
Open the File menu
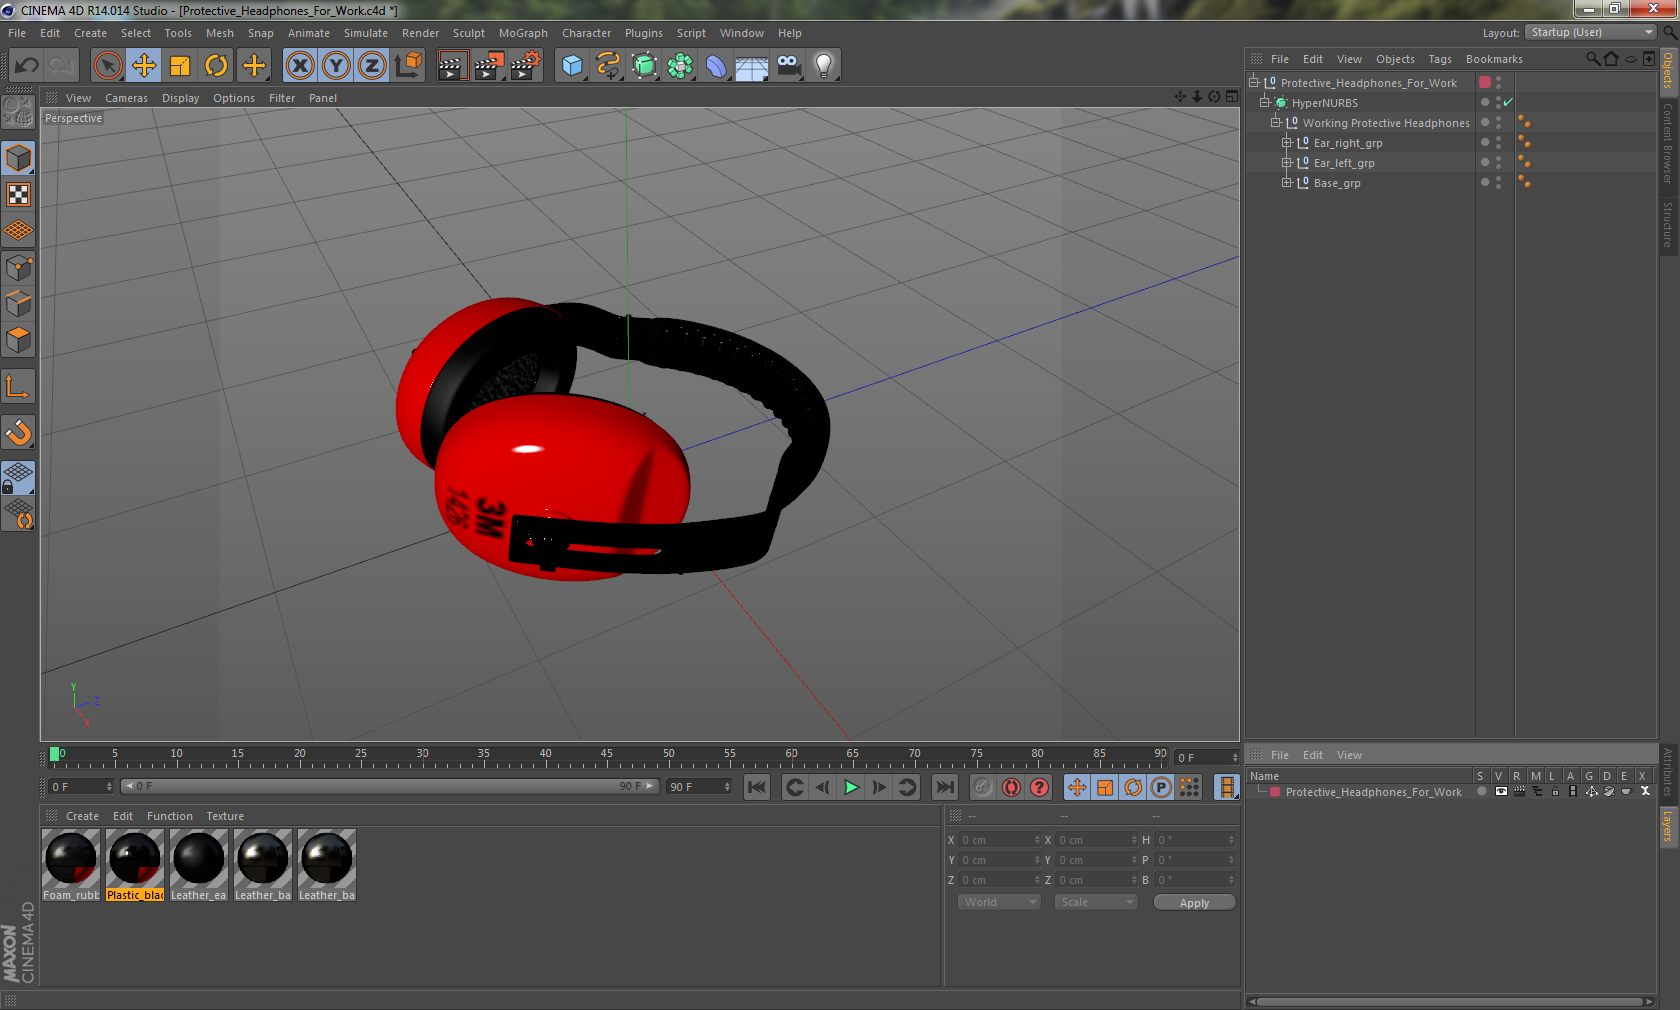pyautogui.click(x=17, y=33)
